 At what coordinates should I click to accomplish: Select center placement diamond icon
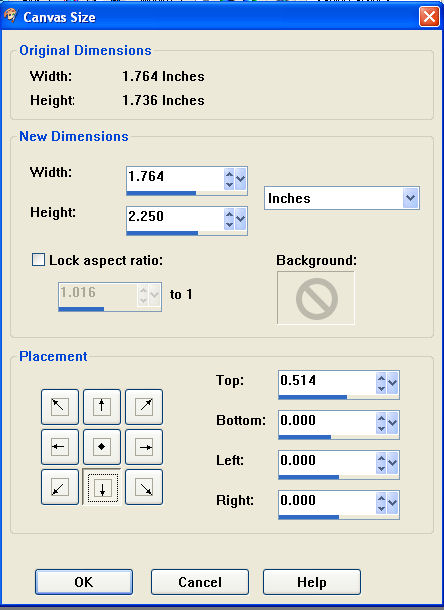(102, 447)
